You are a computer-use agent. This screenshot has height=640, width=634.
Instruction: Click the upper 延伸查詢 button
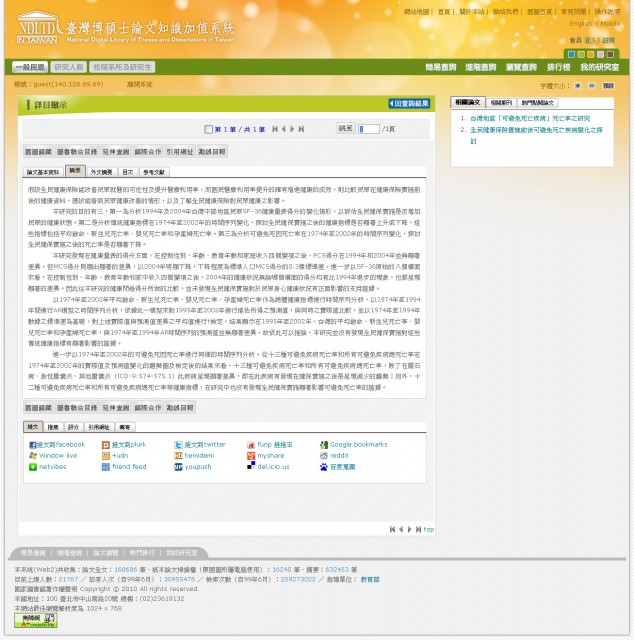[x=116, y=152]
